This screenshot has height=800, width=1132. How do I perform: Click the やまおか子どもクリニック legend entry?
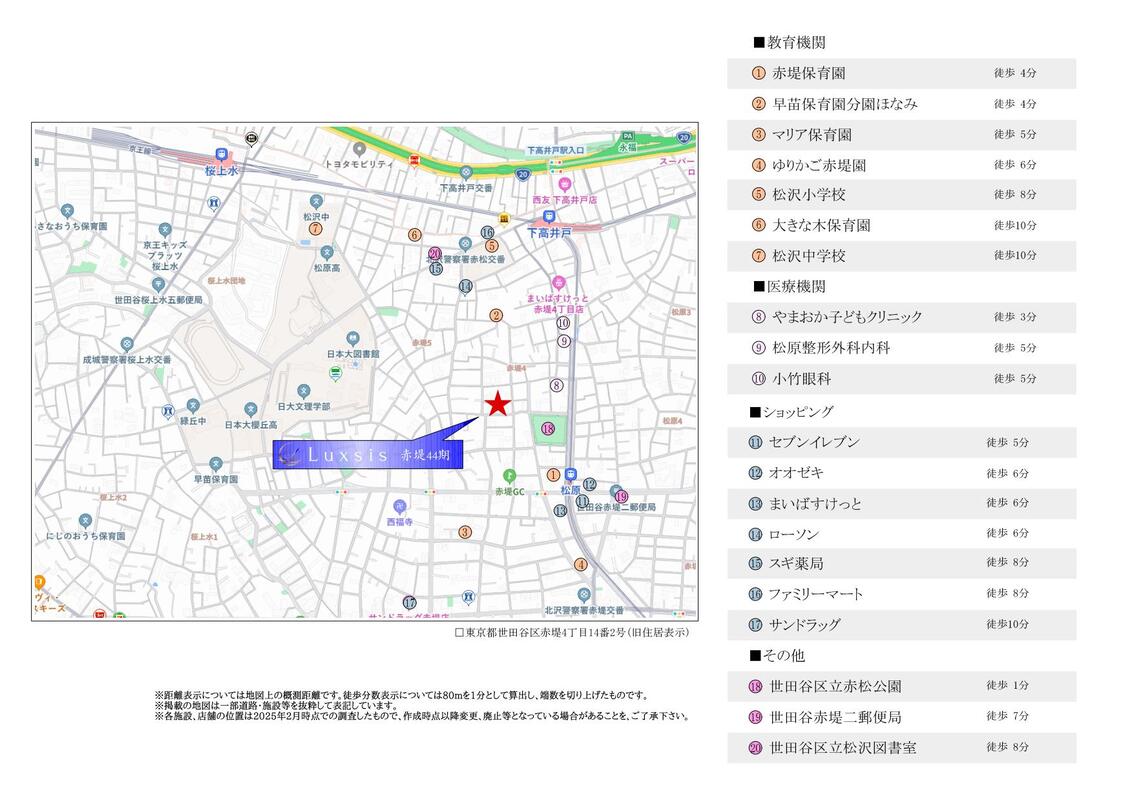(x=901, y=317)
